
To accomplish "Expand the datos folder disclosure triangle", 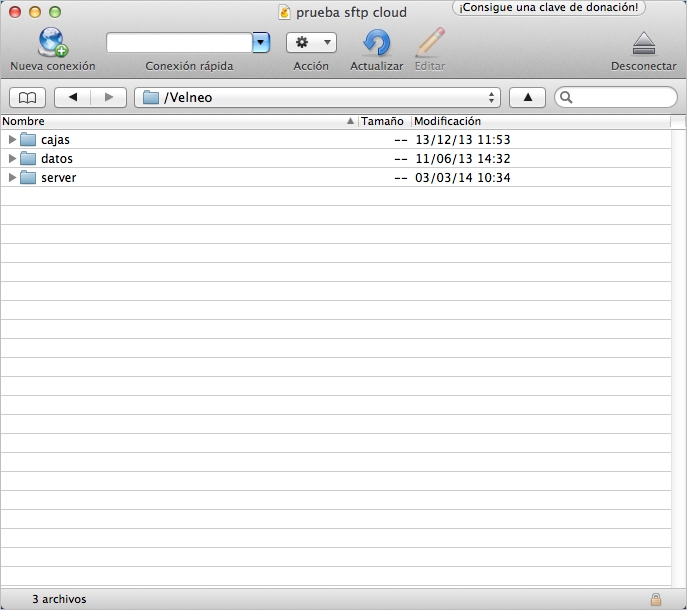I will click(12, 159).
